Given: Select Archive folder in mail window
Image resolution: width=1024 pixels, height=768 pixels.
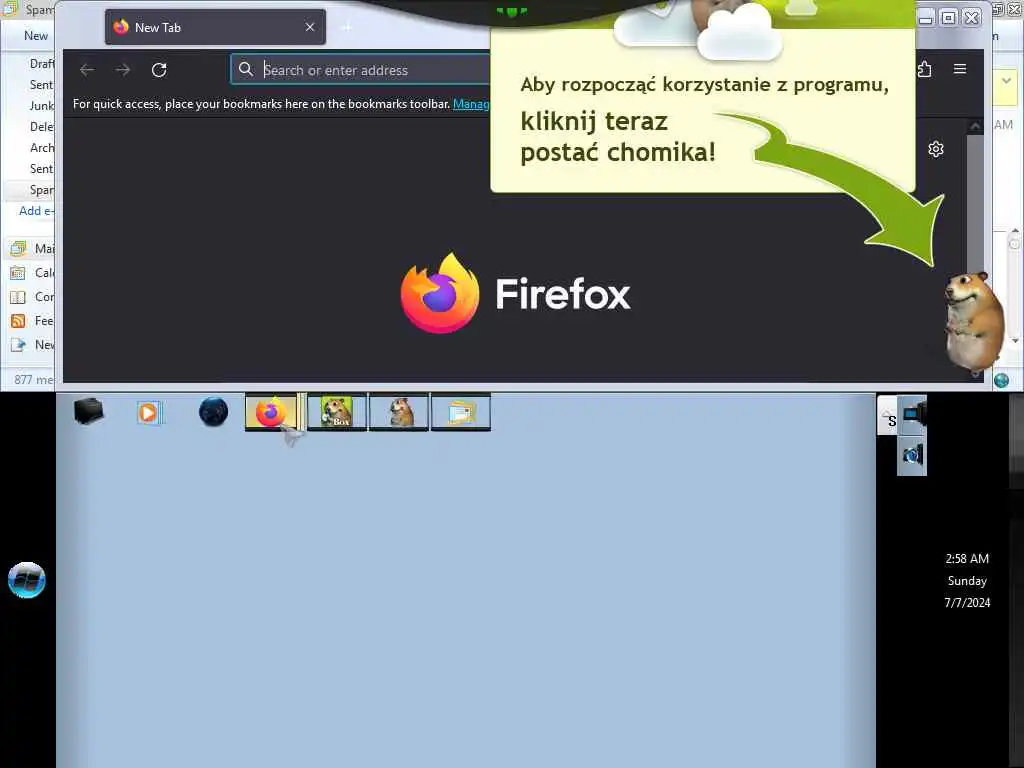Looking at the screenshot, I should coord(42,148).
